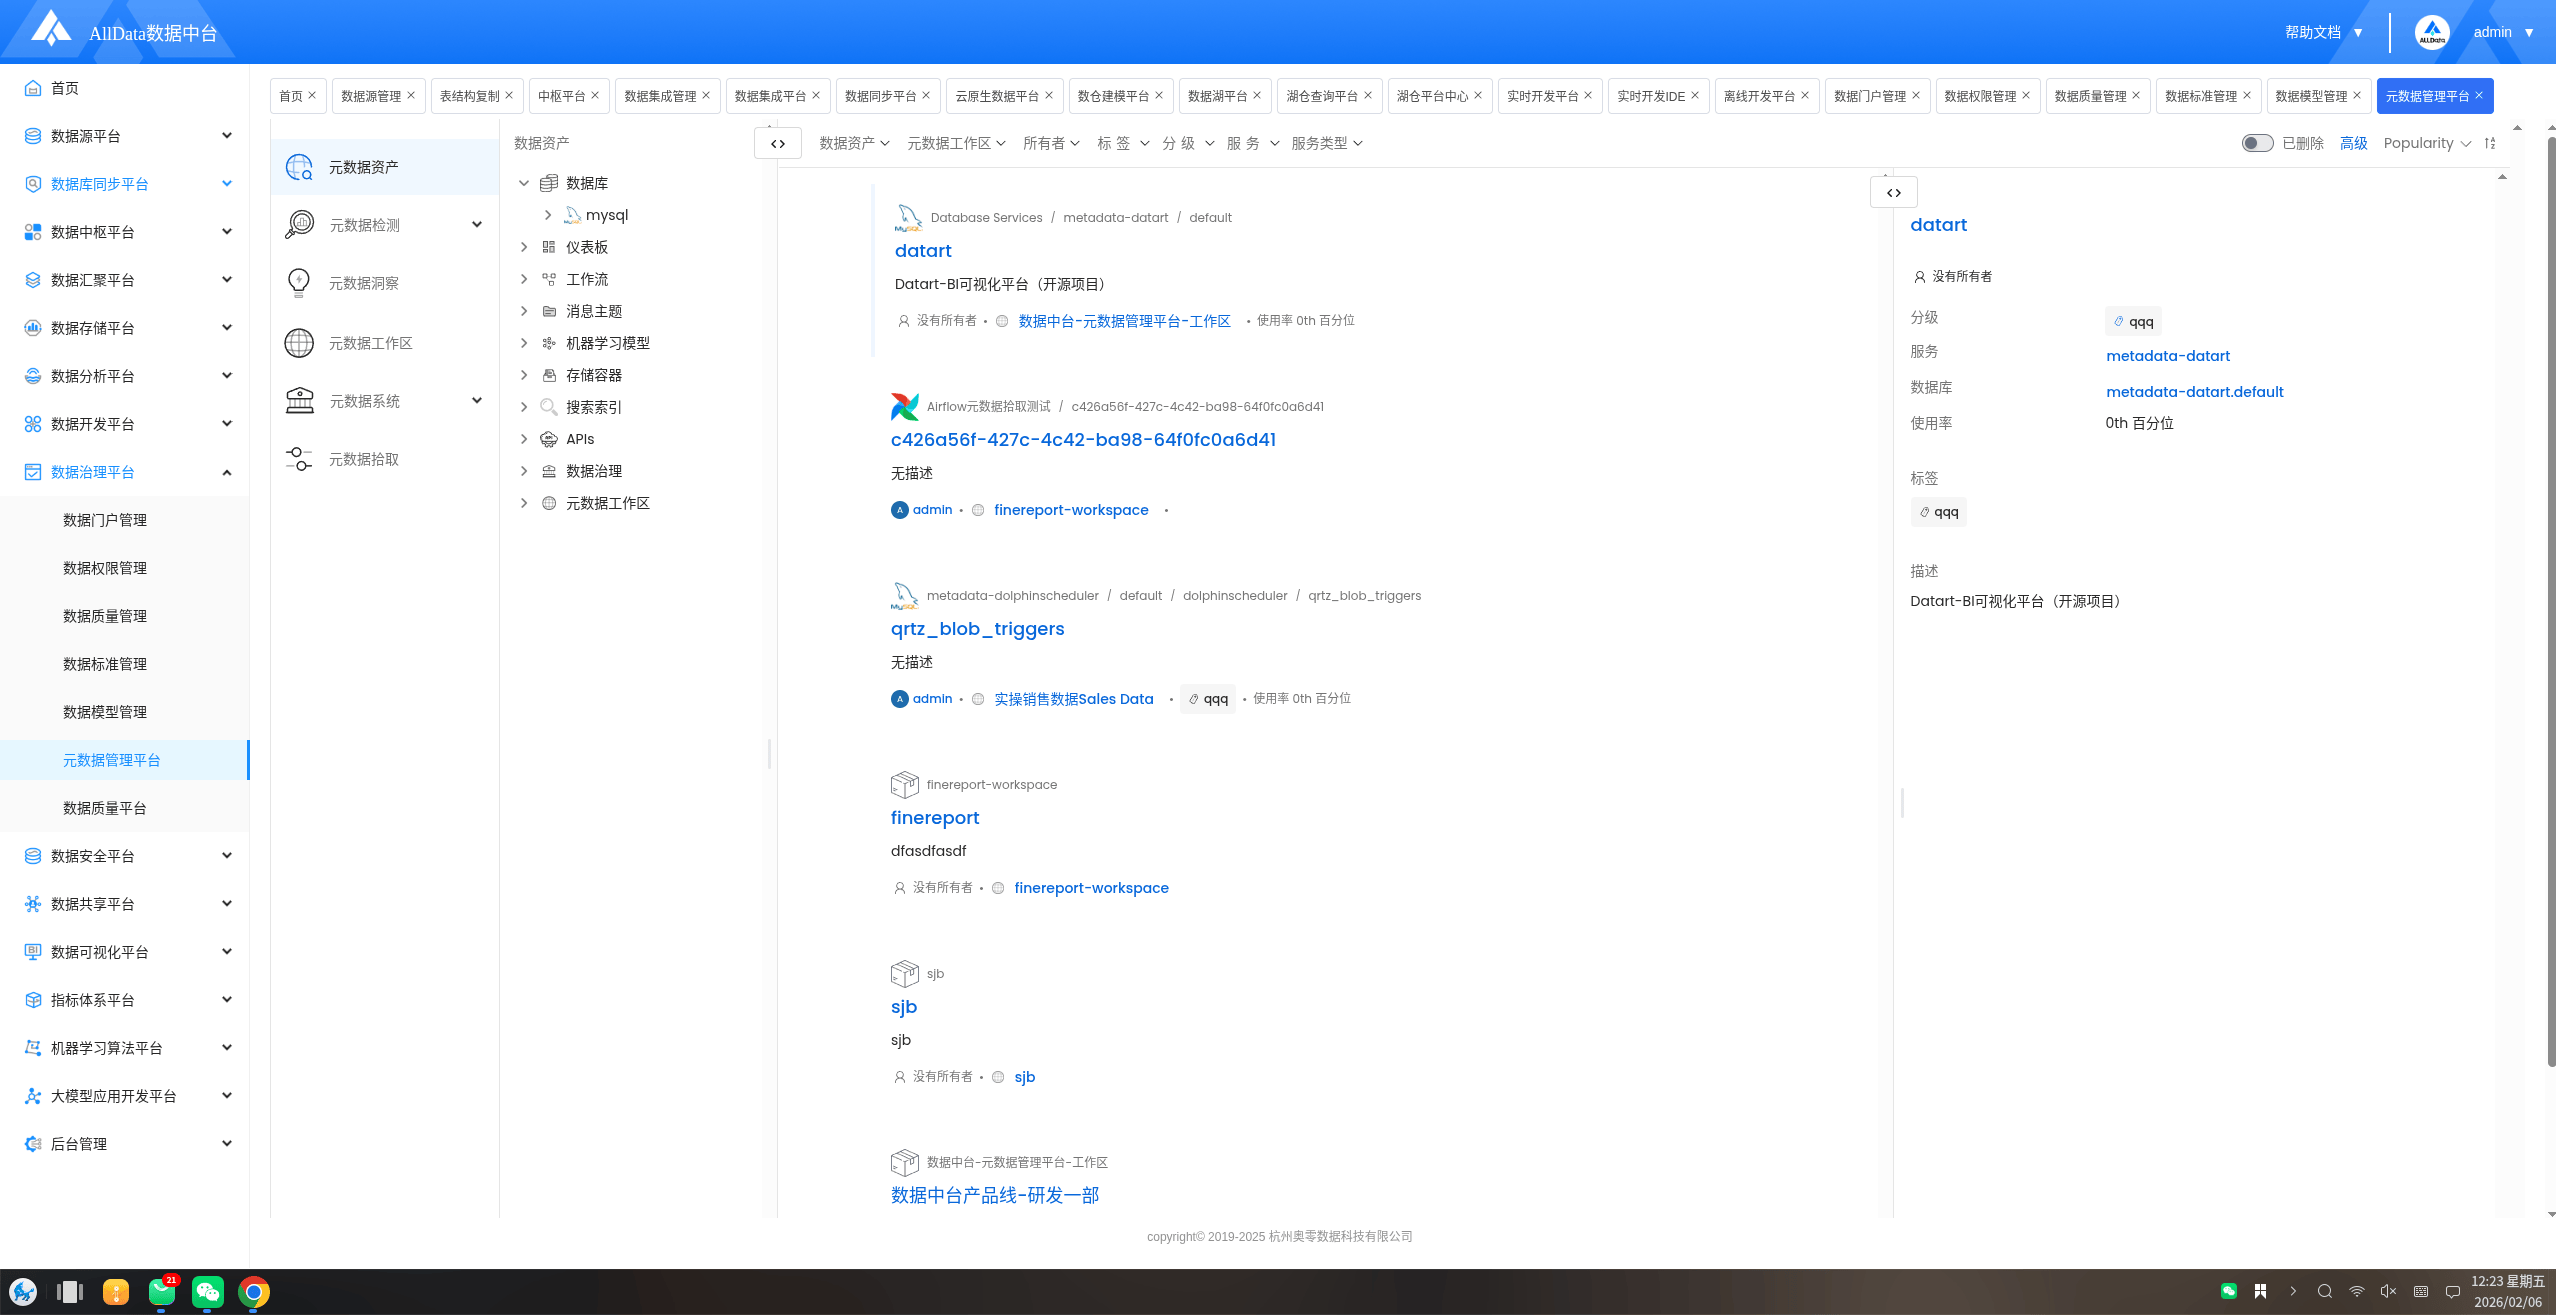Click the Airflow pinwheel icon of the c426a56f entry
Screen dimensions: 2556x1315
pyautogui.click(x=905, y=407)
